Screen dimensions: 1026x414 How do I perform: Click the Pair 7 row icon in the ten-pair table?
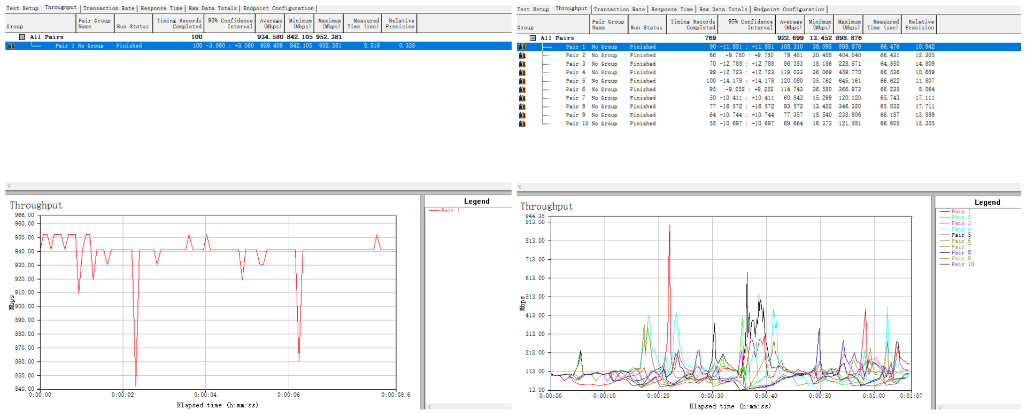[520, 98]
